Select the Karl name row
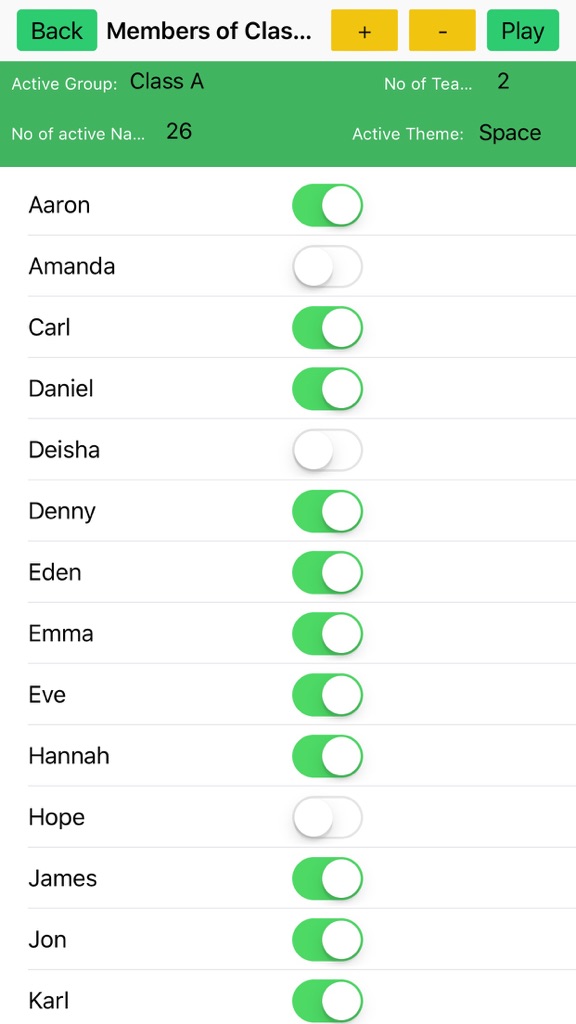This screenshot has width=576, height=1024. coord(302,1000)
